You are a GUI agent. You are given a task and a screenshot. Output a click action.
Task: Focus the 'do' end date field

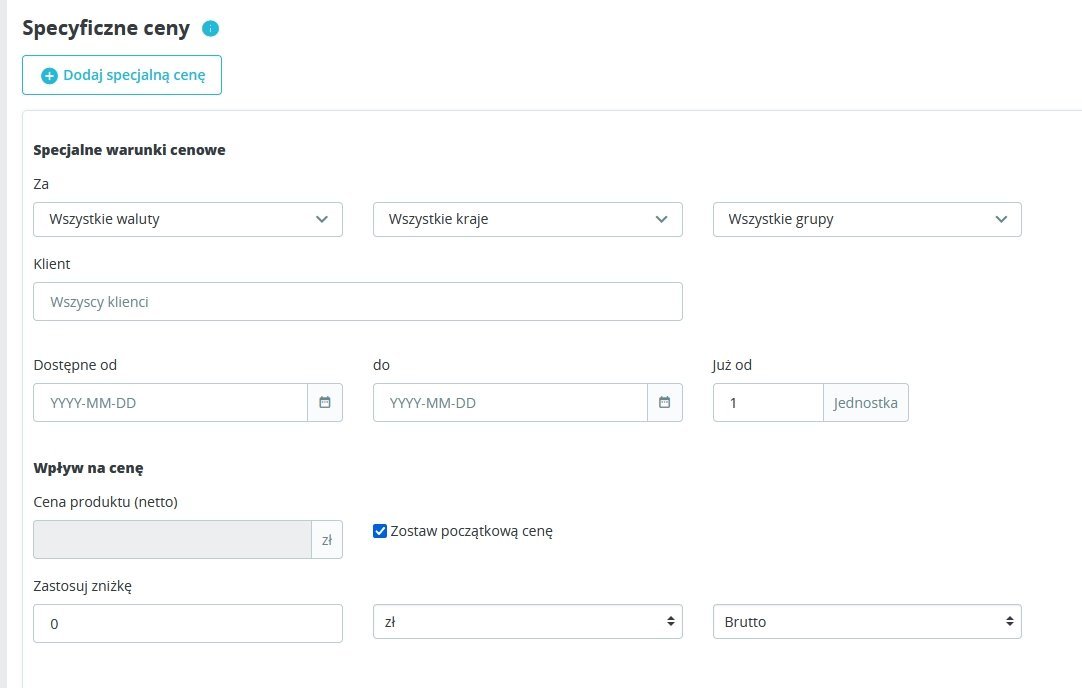point(510,402)
